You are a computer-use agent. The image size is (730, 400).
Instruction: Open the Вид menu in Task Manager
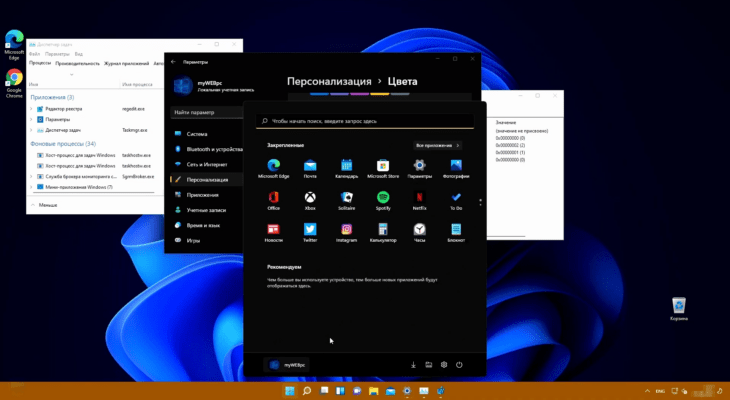point(79,54)
